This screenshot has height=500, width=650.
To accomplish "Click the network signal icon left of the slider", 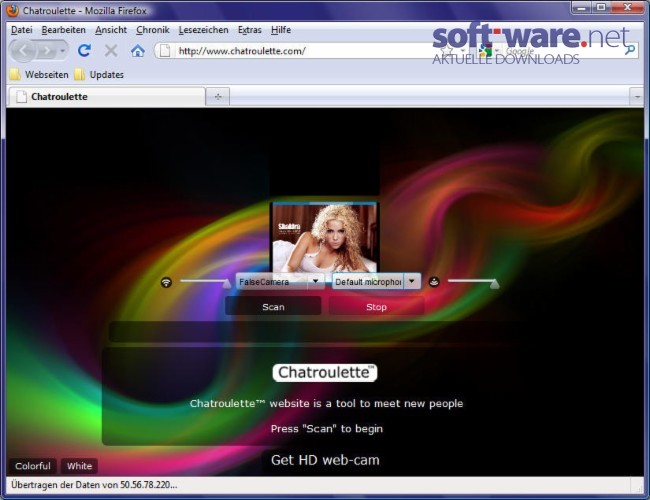I will 166,282.
